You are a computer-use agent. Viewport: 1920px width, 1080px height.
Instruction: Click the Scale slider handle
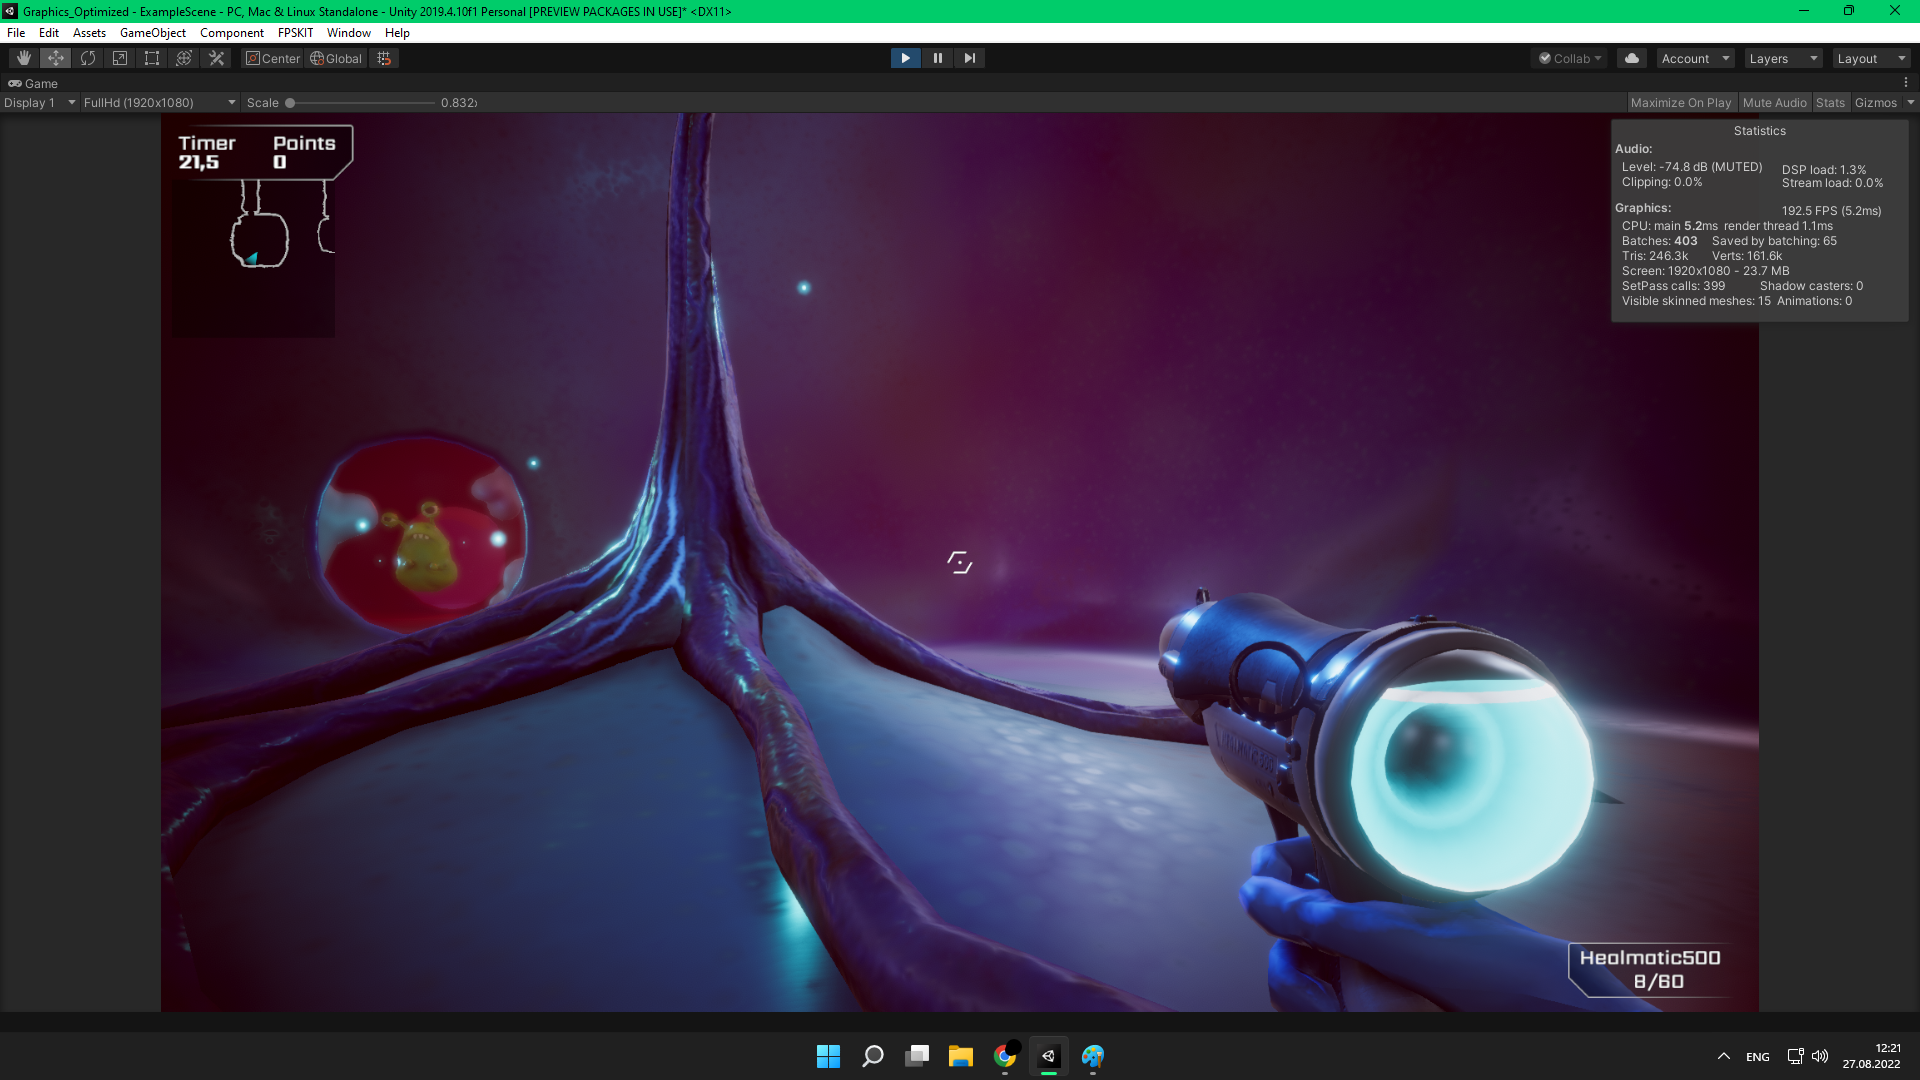[290, 102]
